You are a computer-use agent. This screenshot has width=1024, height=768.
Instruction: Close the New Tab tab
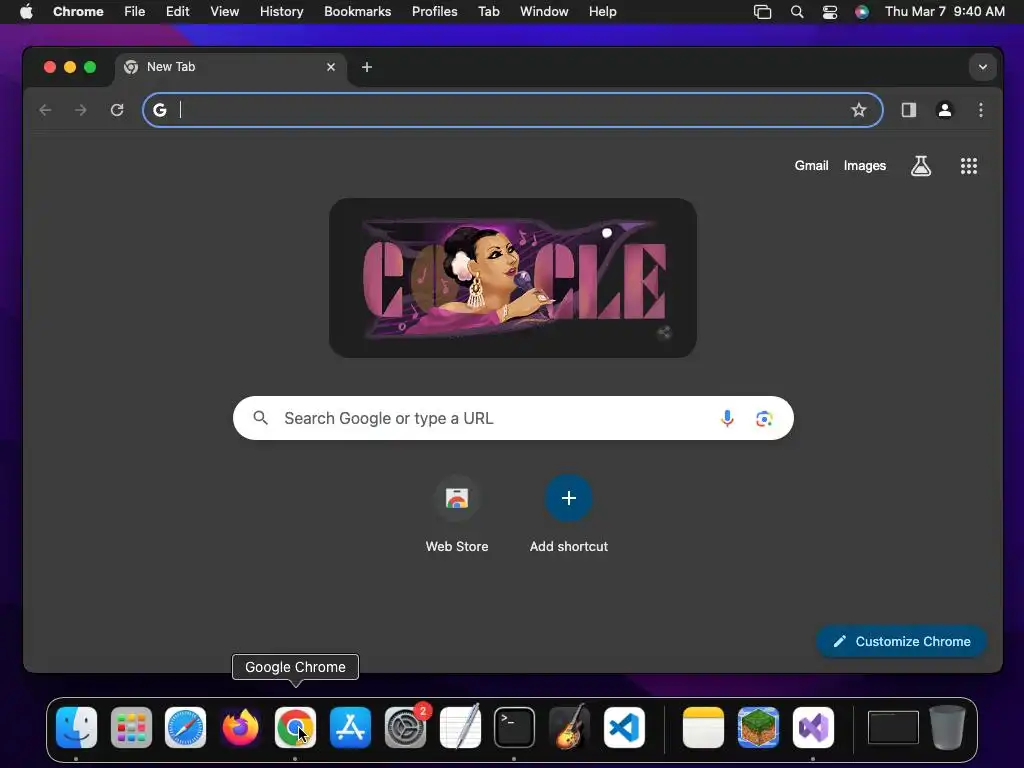click(x=331, y=67)
